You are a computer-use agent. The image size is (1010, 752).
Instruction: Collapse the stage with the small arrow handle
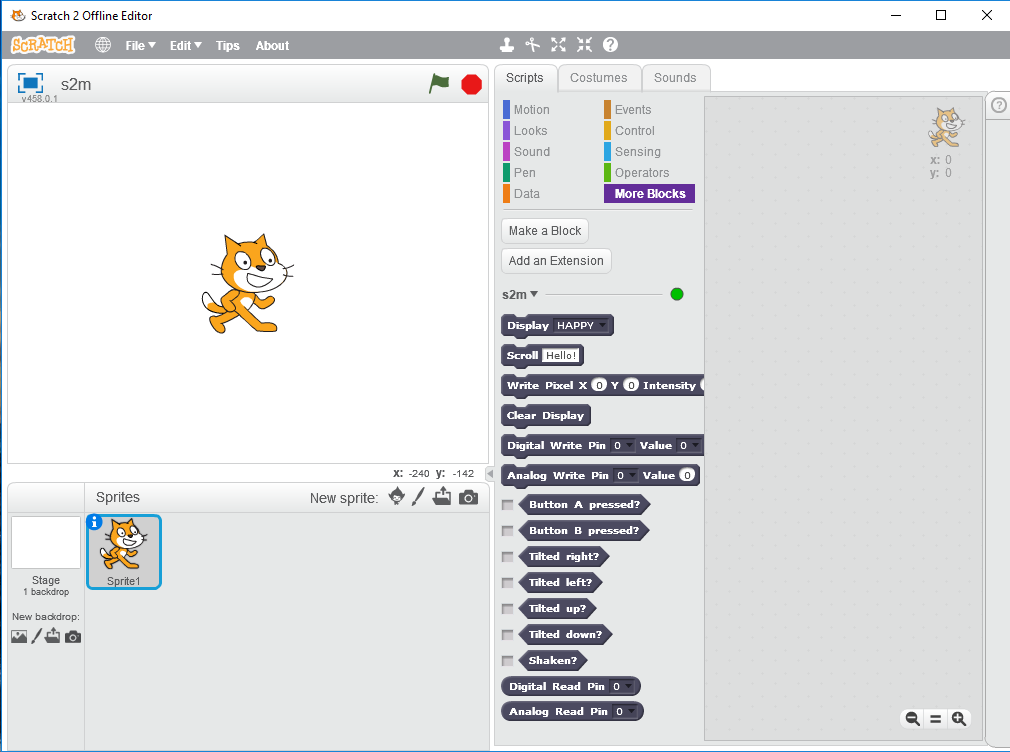pos(490,474)
